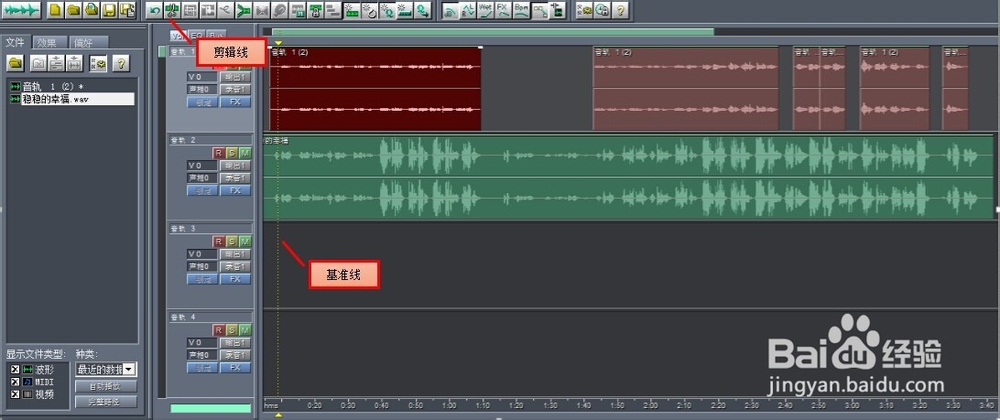The height and width of the screenshot is (420, 1000).
Task: Click the save session floppy disk icon
Action: point(110,10)
